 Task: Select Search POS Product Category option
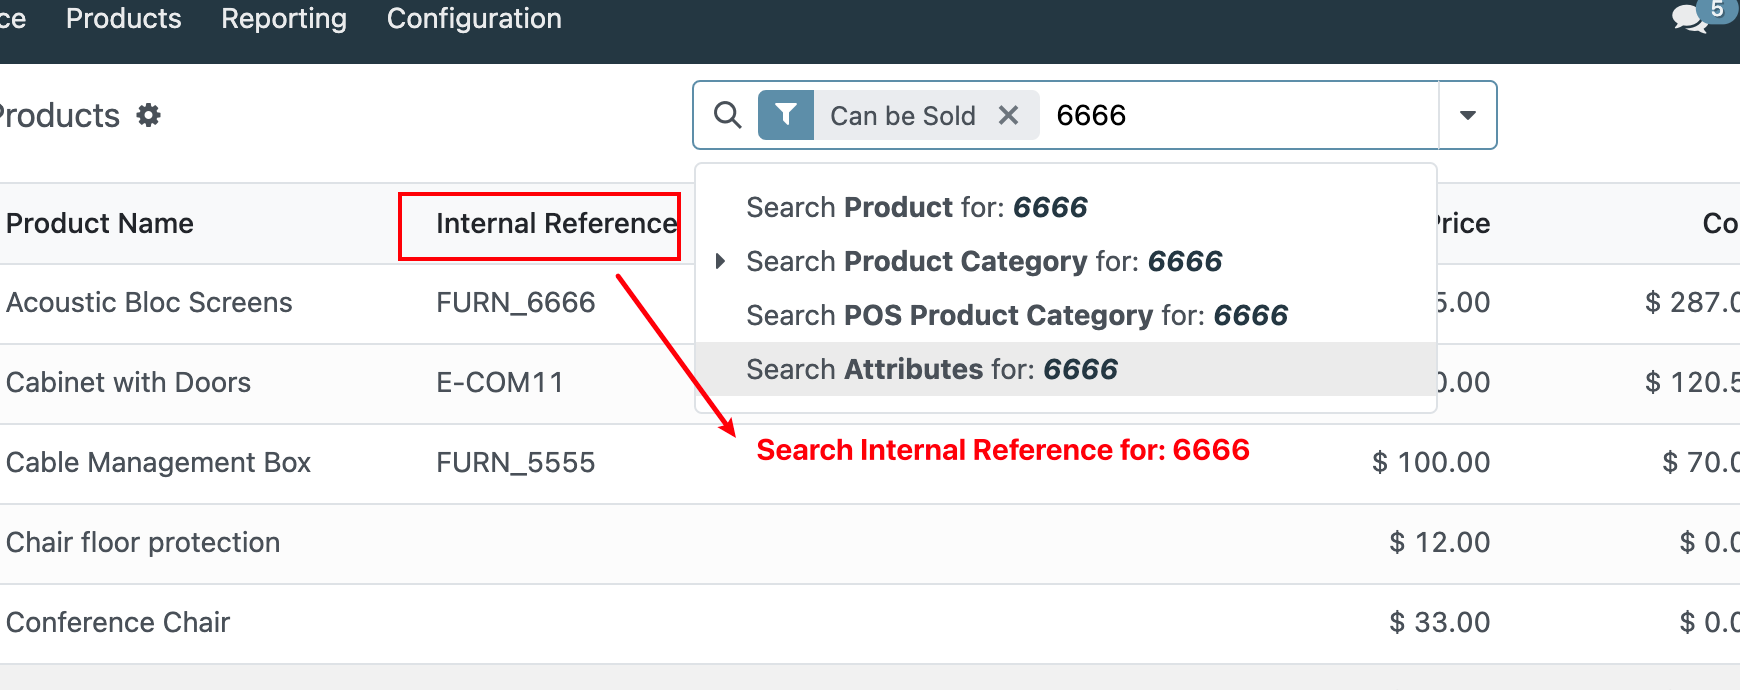pos(1016,315)
